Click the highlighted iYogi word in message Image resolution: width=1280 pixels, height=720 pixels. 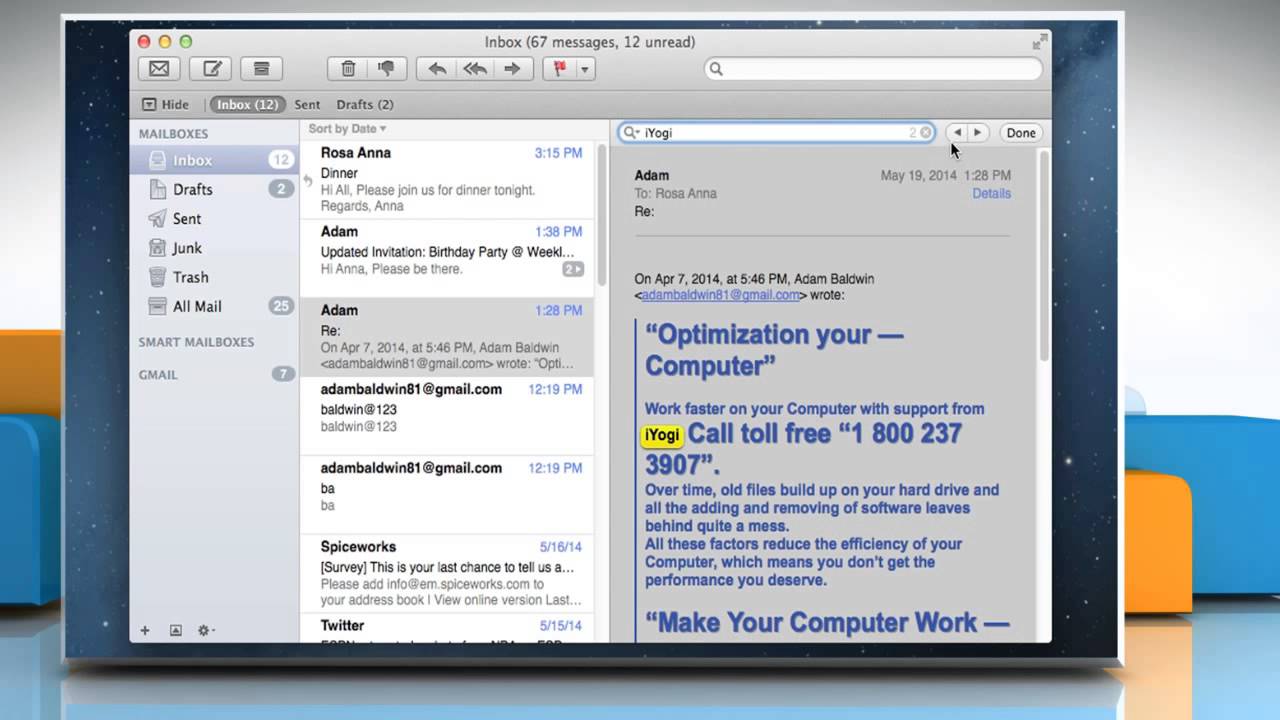coord(662,435)
